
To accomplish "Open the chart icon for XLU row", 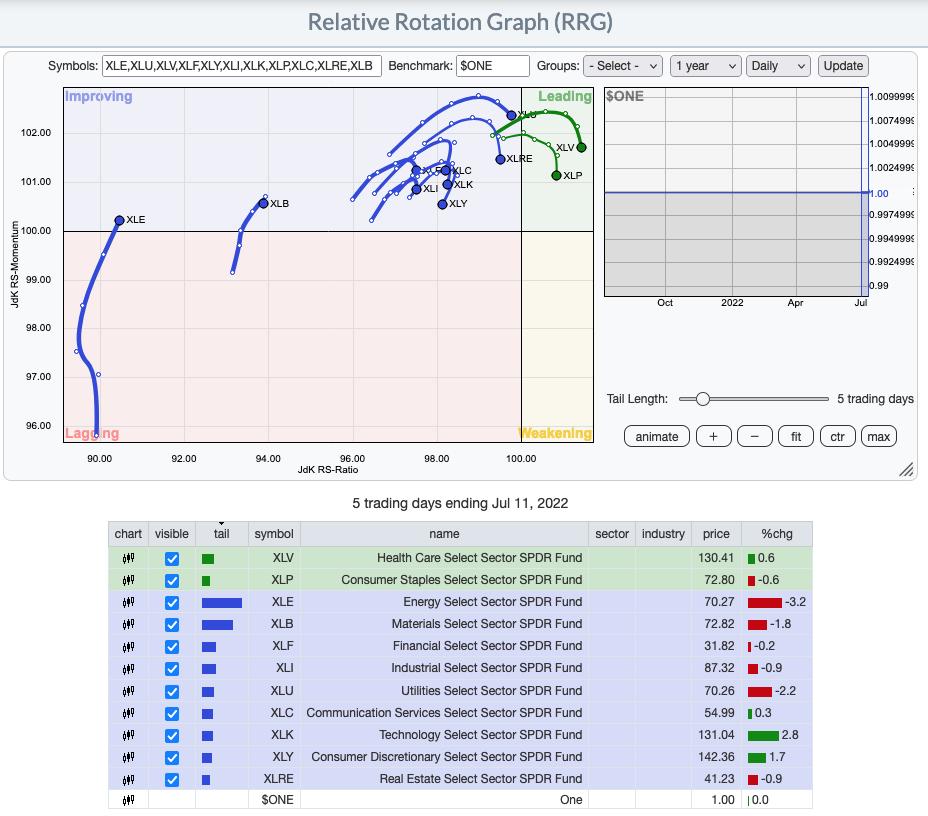I will pos(128,691).
